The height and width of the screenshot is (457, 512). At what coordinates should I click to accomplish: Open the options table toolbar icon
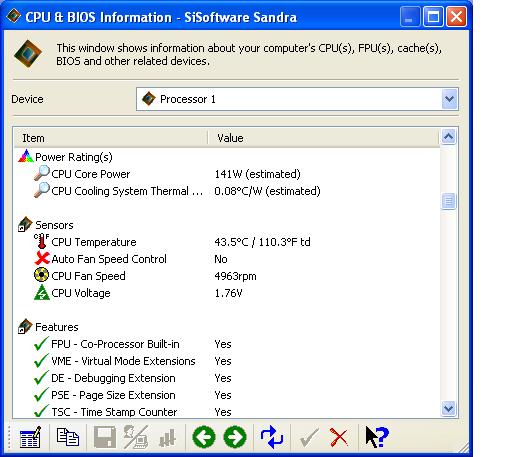31,437
